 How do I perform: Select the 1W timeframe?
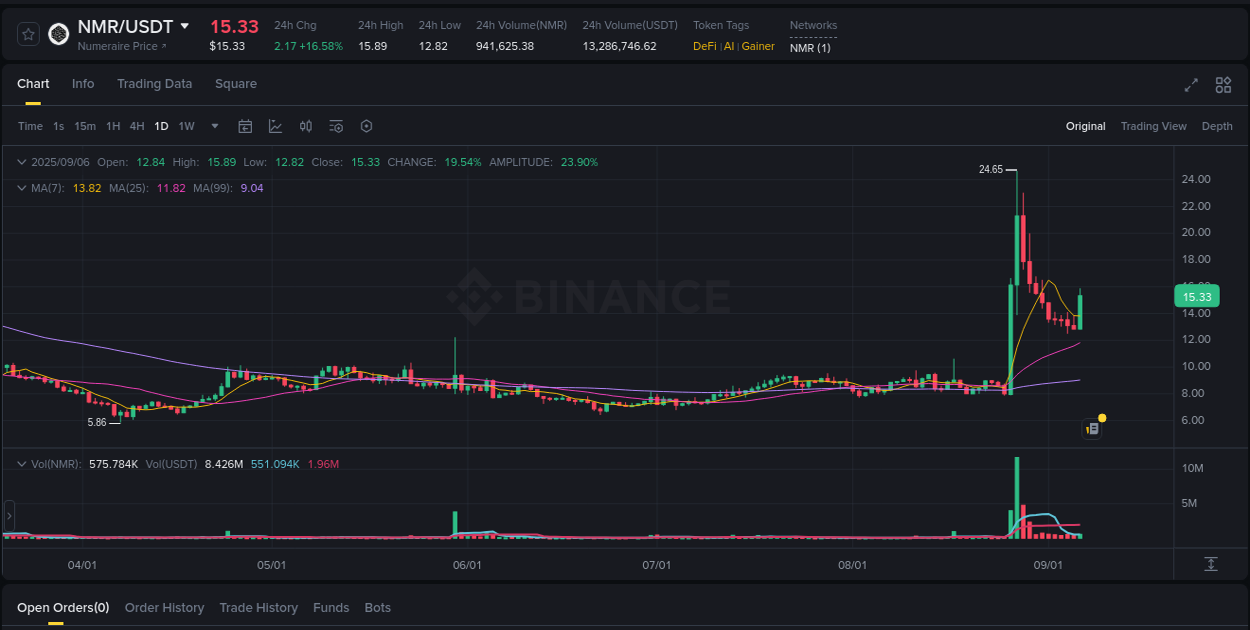click(186, 126)
